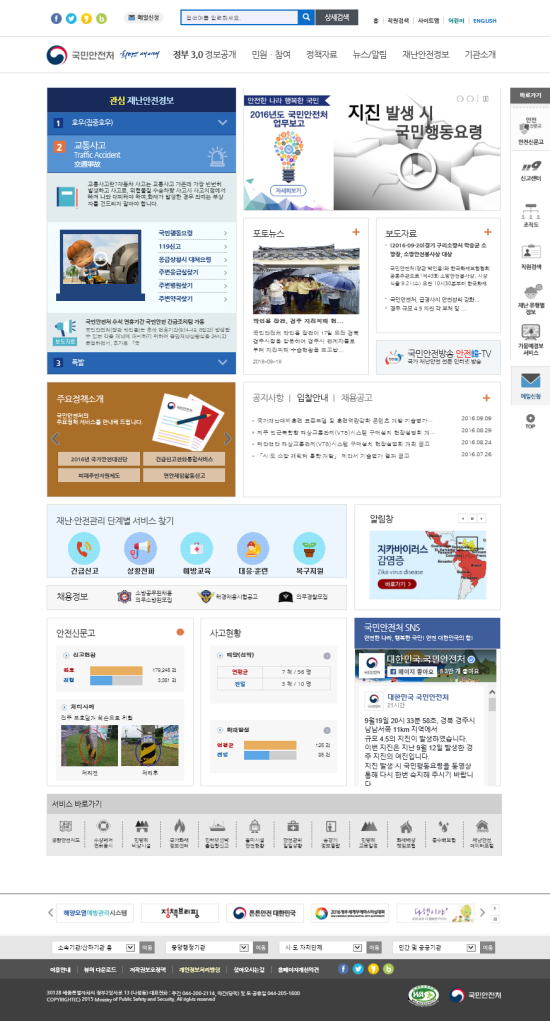Open the 시·도 자치단체 dropdown
Screen dimensions: 550x1021
[x=321, y=947]
